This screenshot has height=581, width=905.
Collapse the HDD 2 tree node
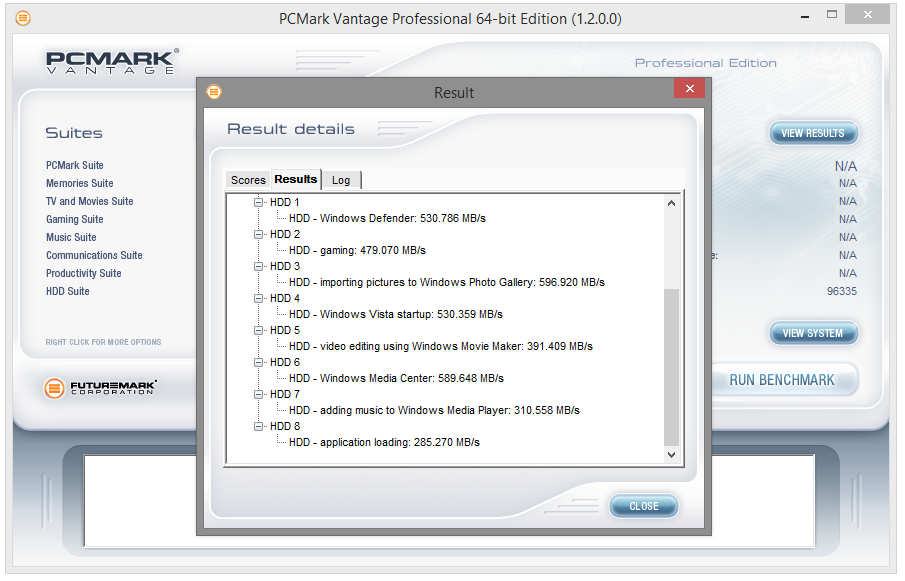coord(259,234)
